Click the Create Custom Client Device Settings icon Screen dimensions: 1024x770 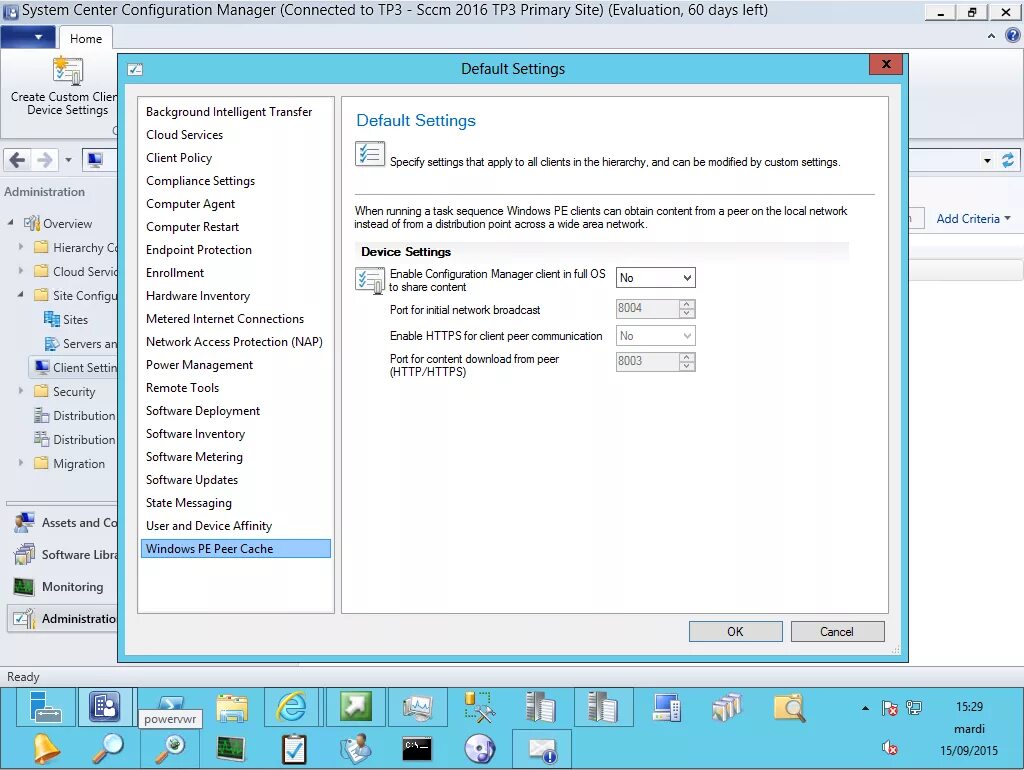[x=68, y=71]
